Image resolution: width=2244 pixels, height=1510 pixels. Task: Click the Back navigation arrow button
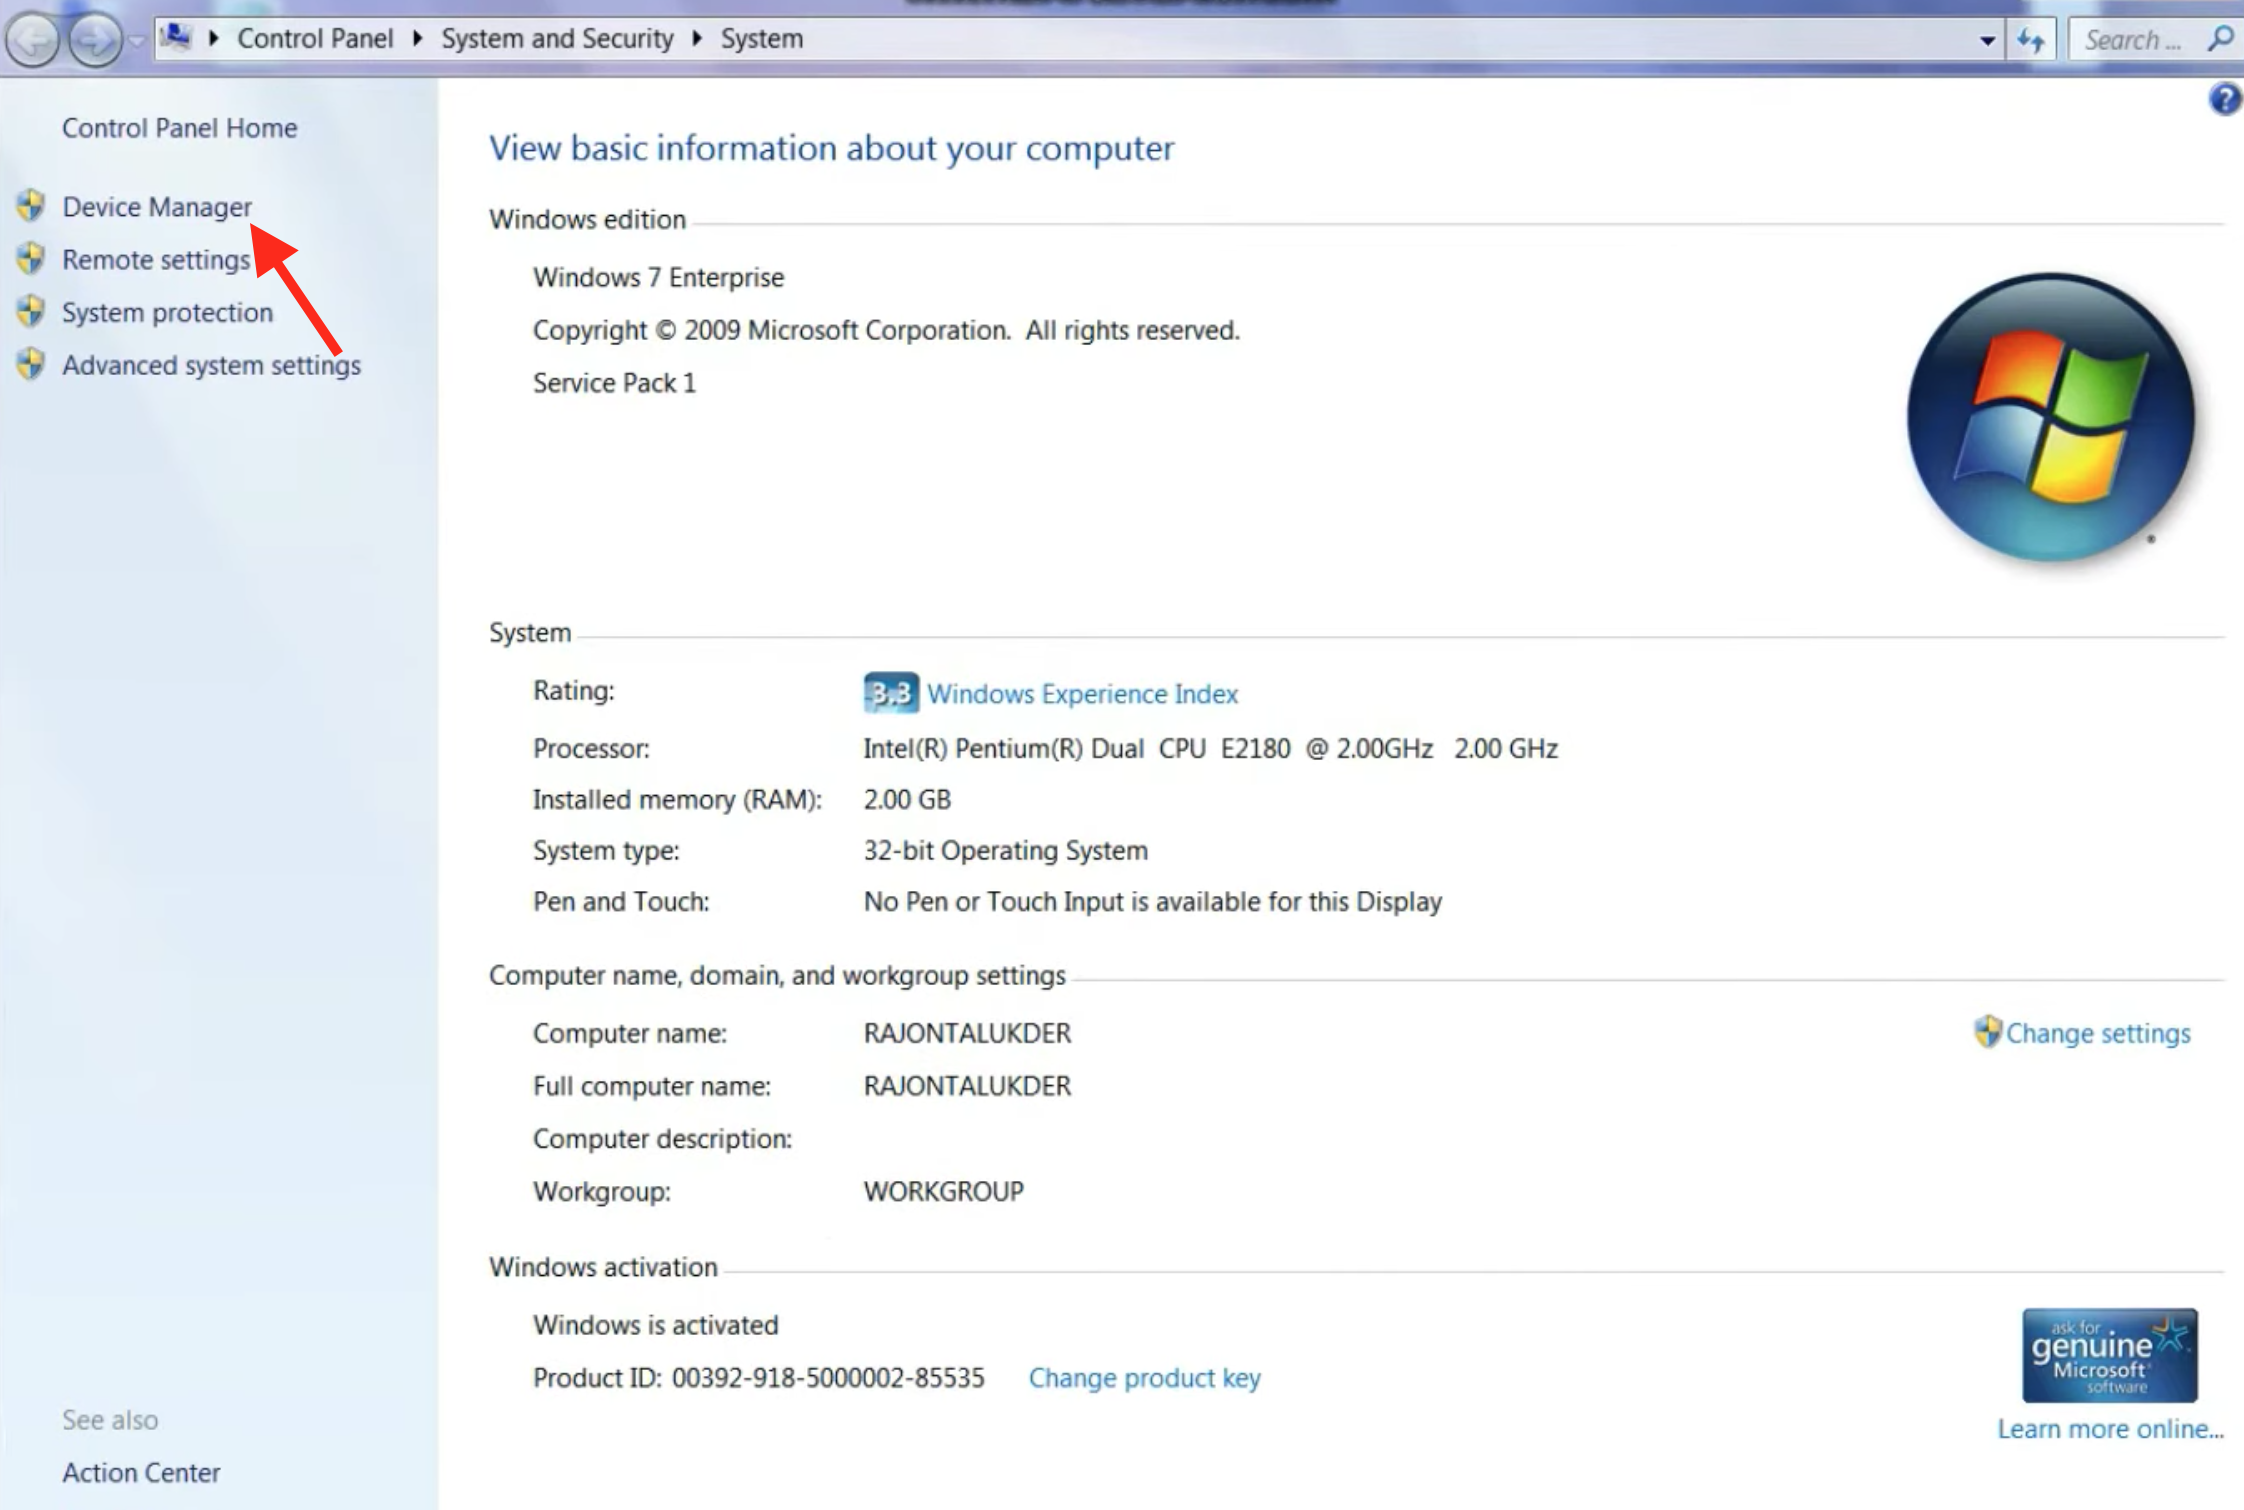(x=33, y=40)
